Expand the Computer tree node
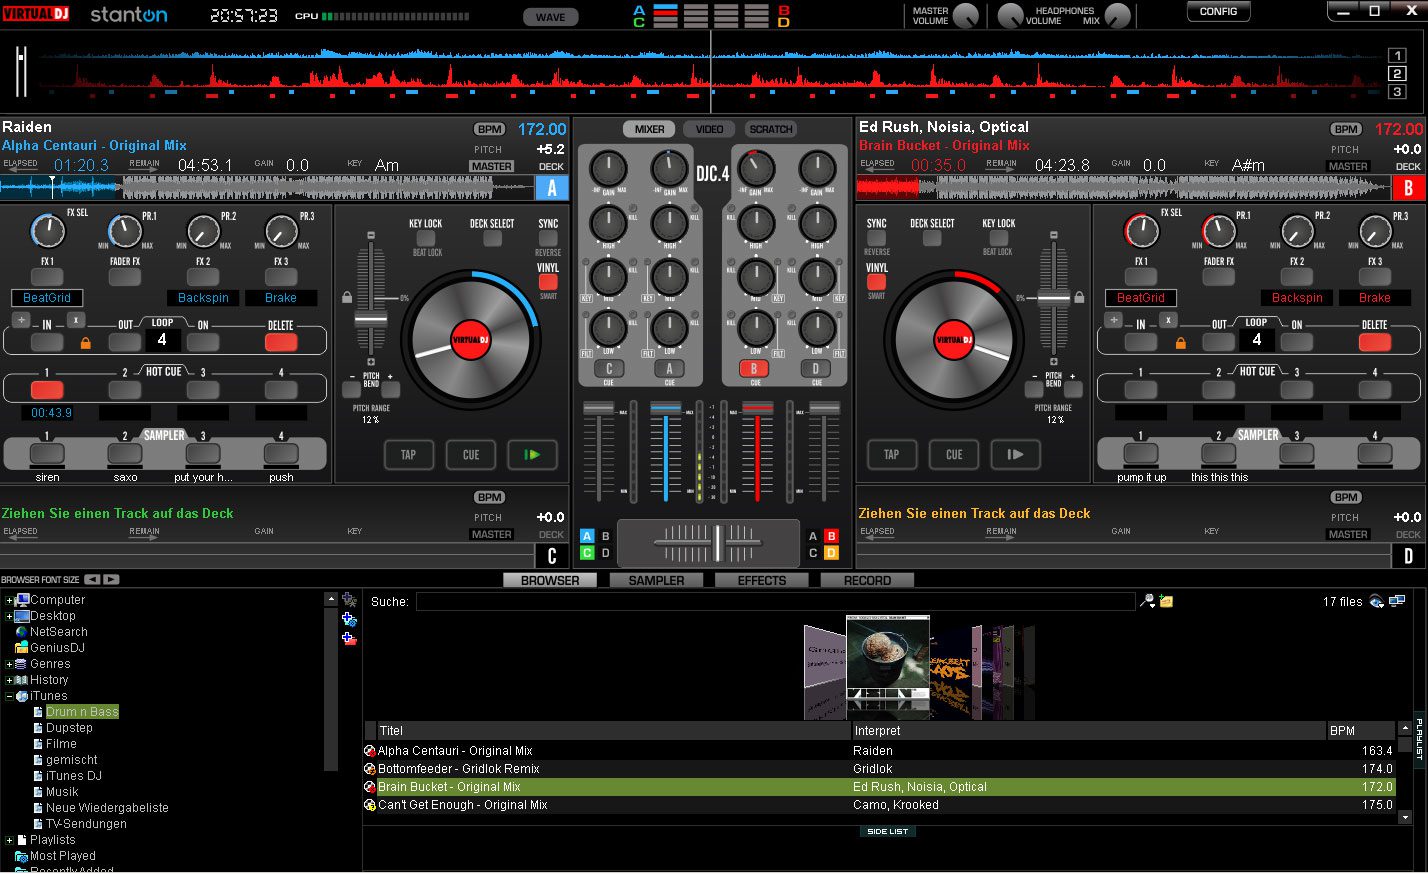 point(10,600)
